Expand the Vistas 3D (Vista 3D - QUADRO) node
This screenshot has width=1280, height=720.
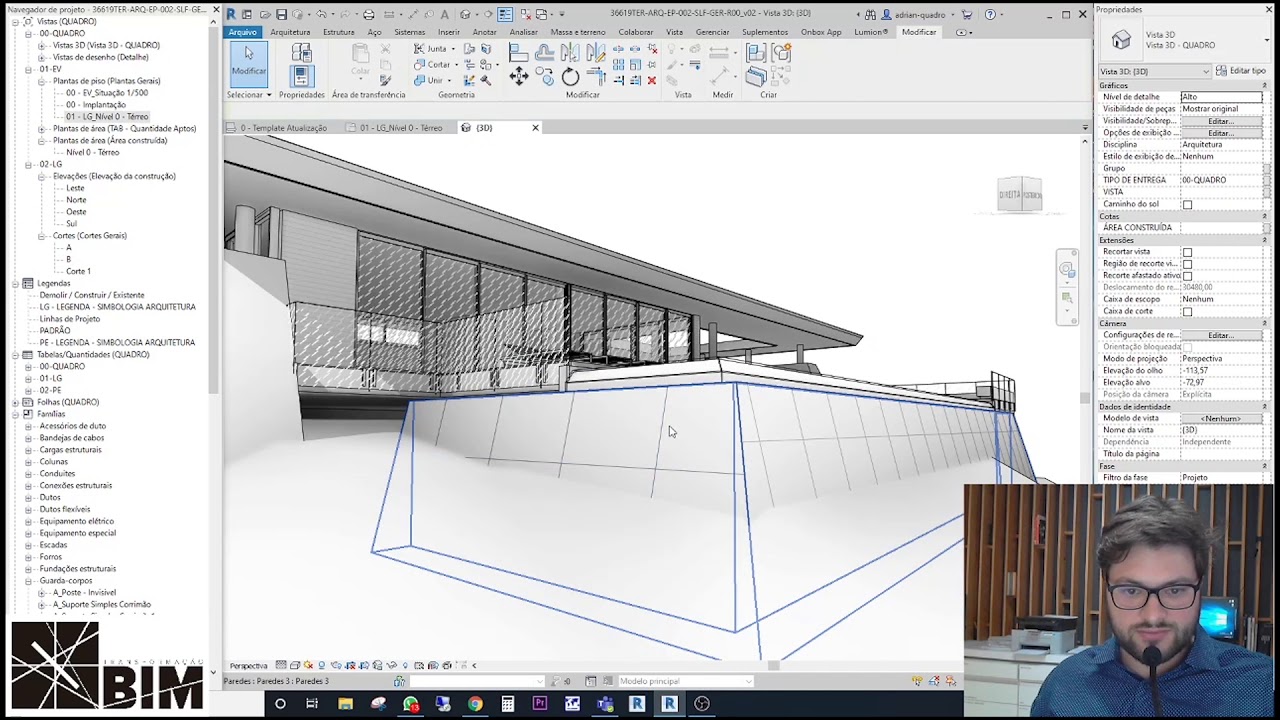[x=41, y=45]
